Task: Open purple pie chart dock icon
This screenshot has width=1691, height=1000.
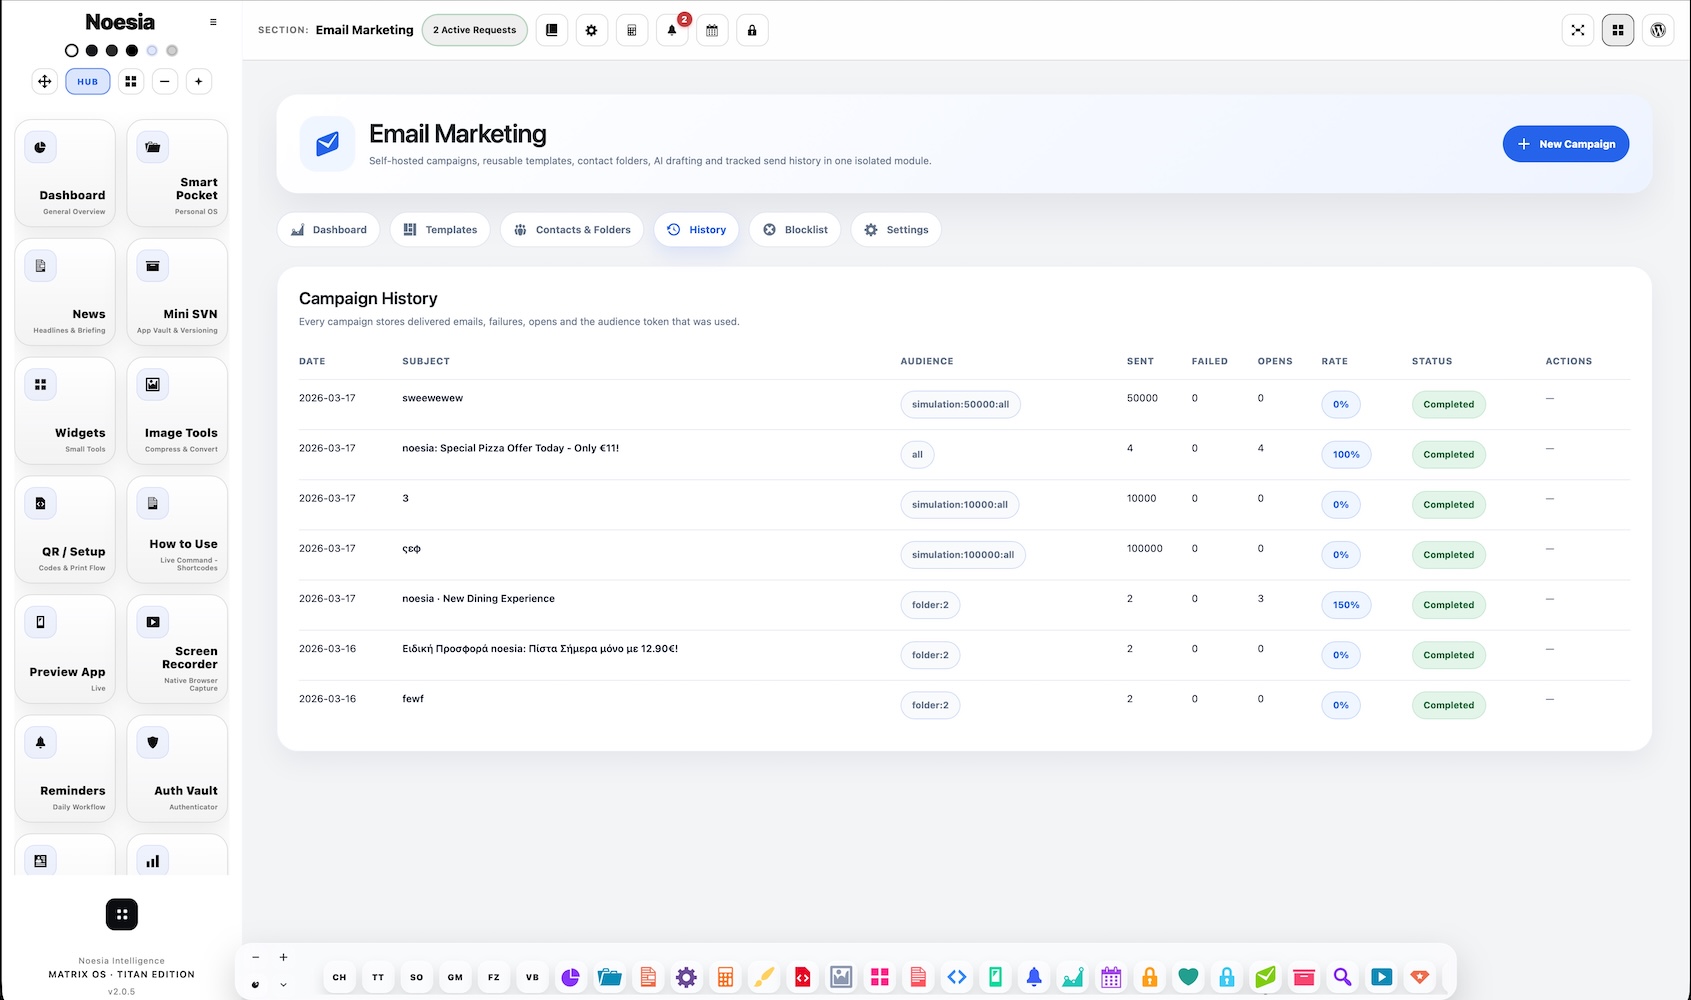Action: 571,977
